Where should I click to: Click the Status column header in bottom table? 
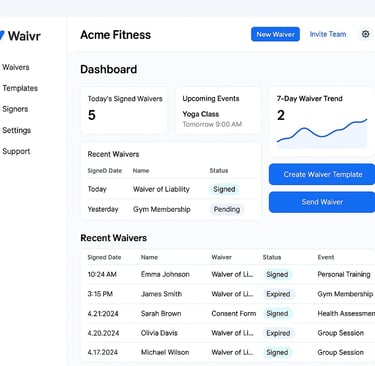click(x=272, y=257)
